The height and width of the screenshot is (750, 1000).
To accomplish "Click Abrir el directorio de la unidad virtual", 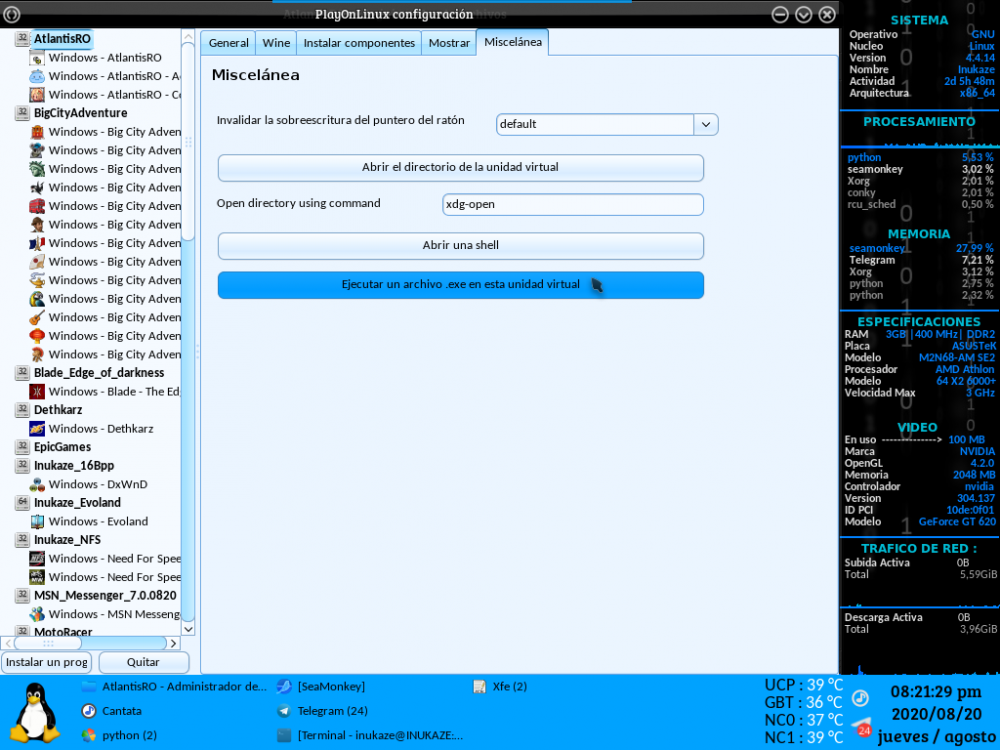I will click(x=460, y=167).
